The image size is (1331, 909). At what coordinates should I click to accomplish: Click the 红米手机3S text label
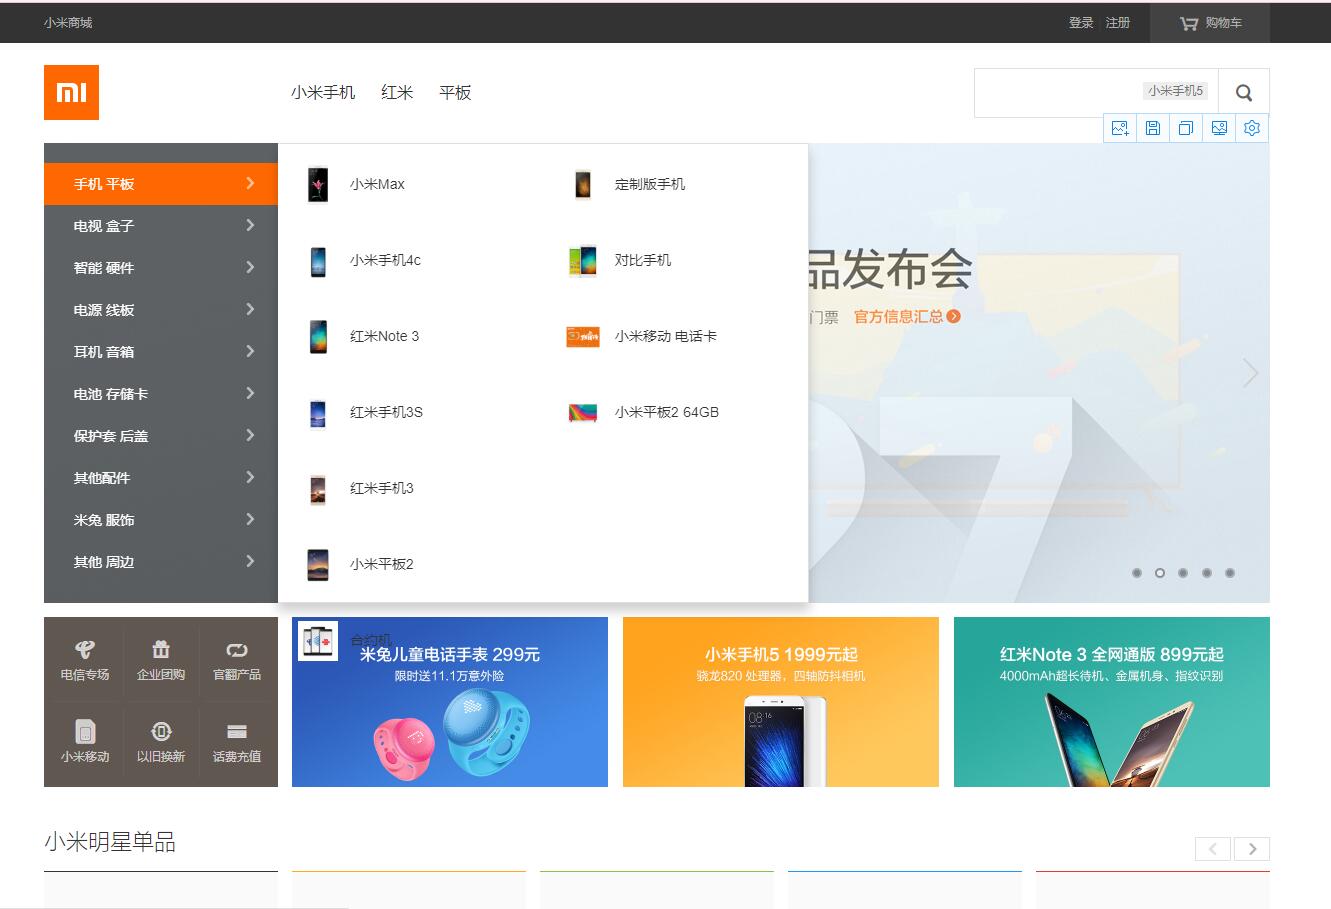click(386, 412)
